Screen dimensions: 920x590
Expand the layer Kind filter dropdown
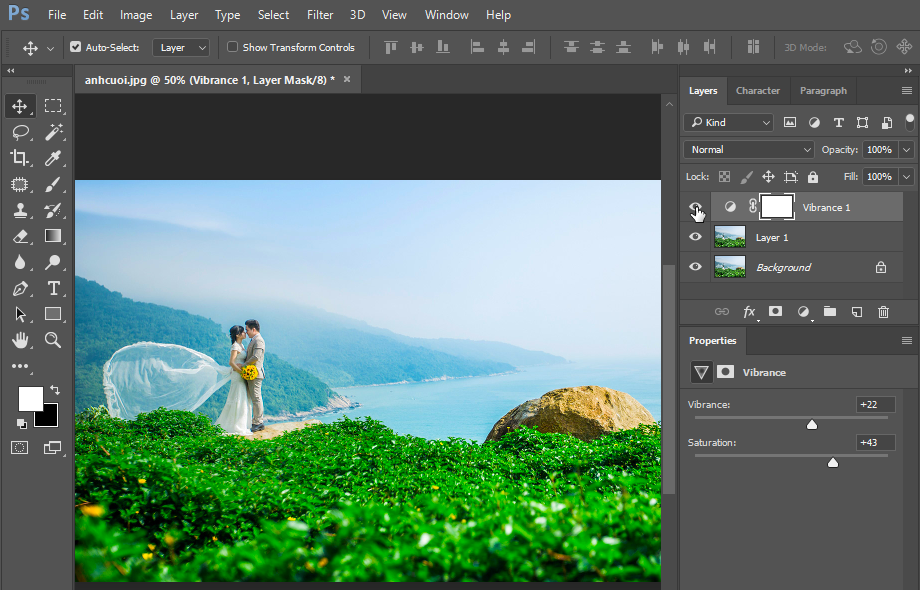728,122
